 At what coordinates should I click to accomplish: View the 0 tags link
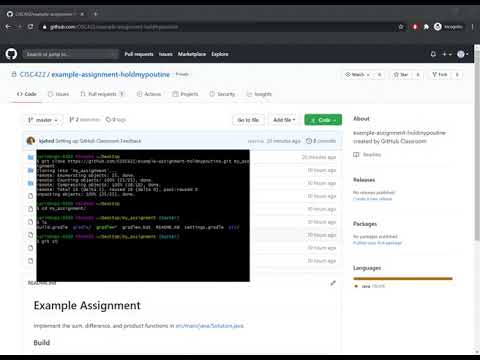tap(116, 119)
